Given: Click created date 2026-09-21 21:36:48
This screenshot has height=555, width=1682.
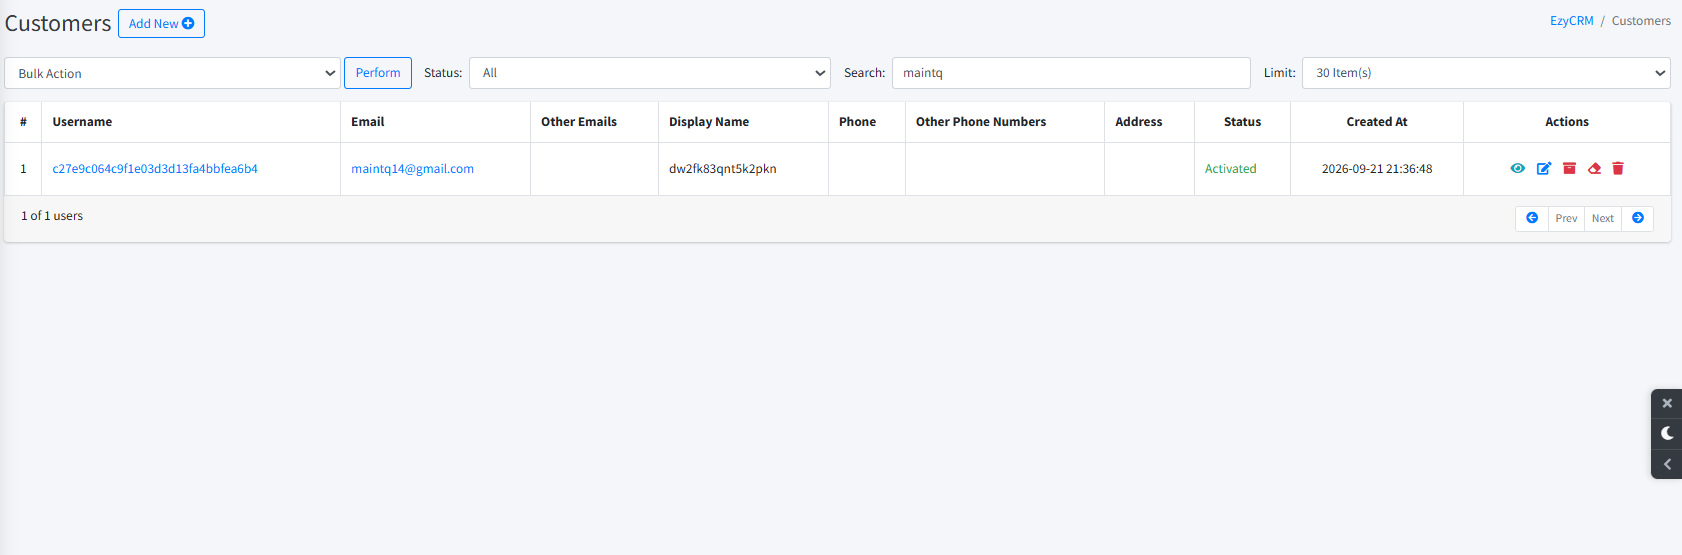Looking at the screenshot, I should point(1377,169).
